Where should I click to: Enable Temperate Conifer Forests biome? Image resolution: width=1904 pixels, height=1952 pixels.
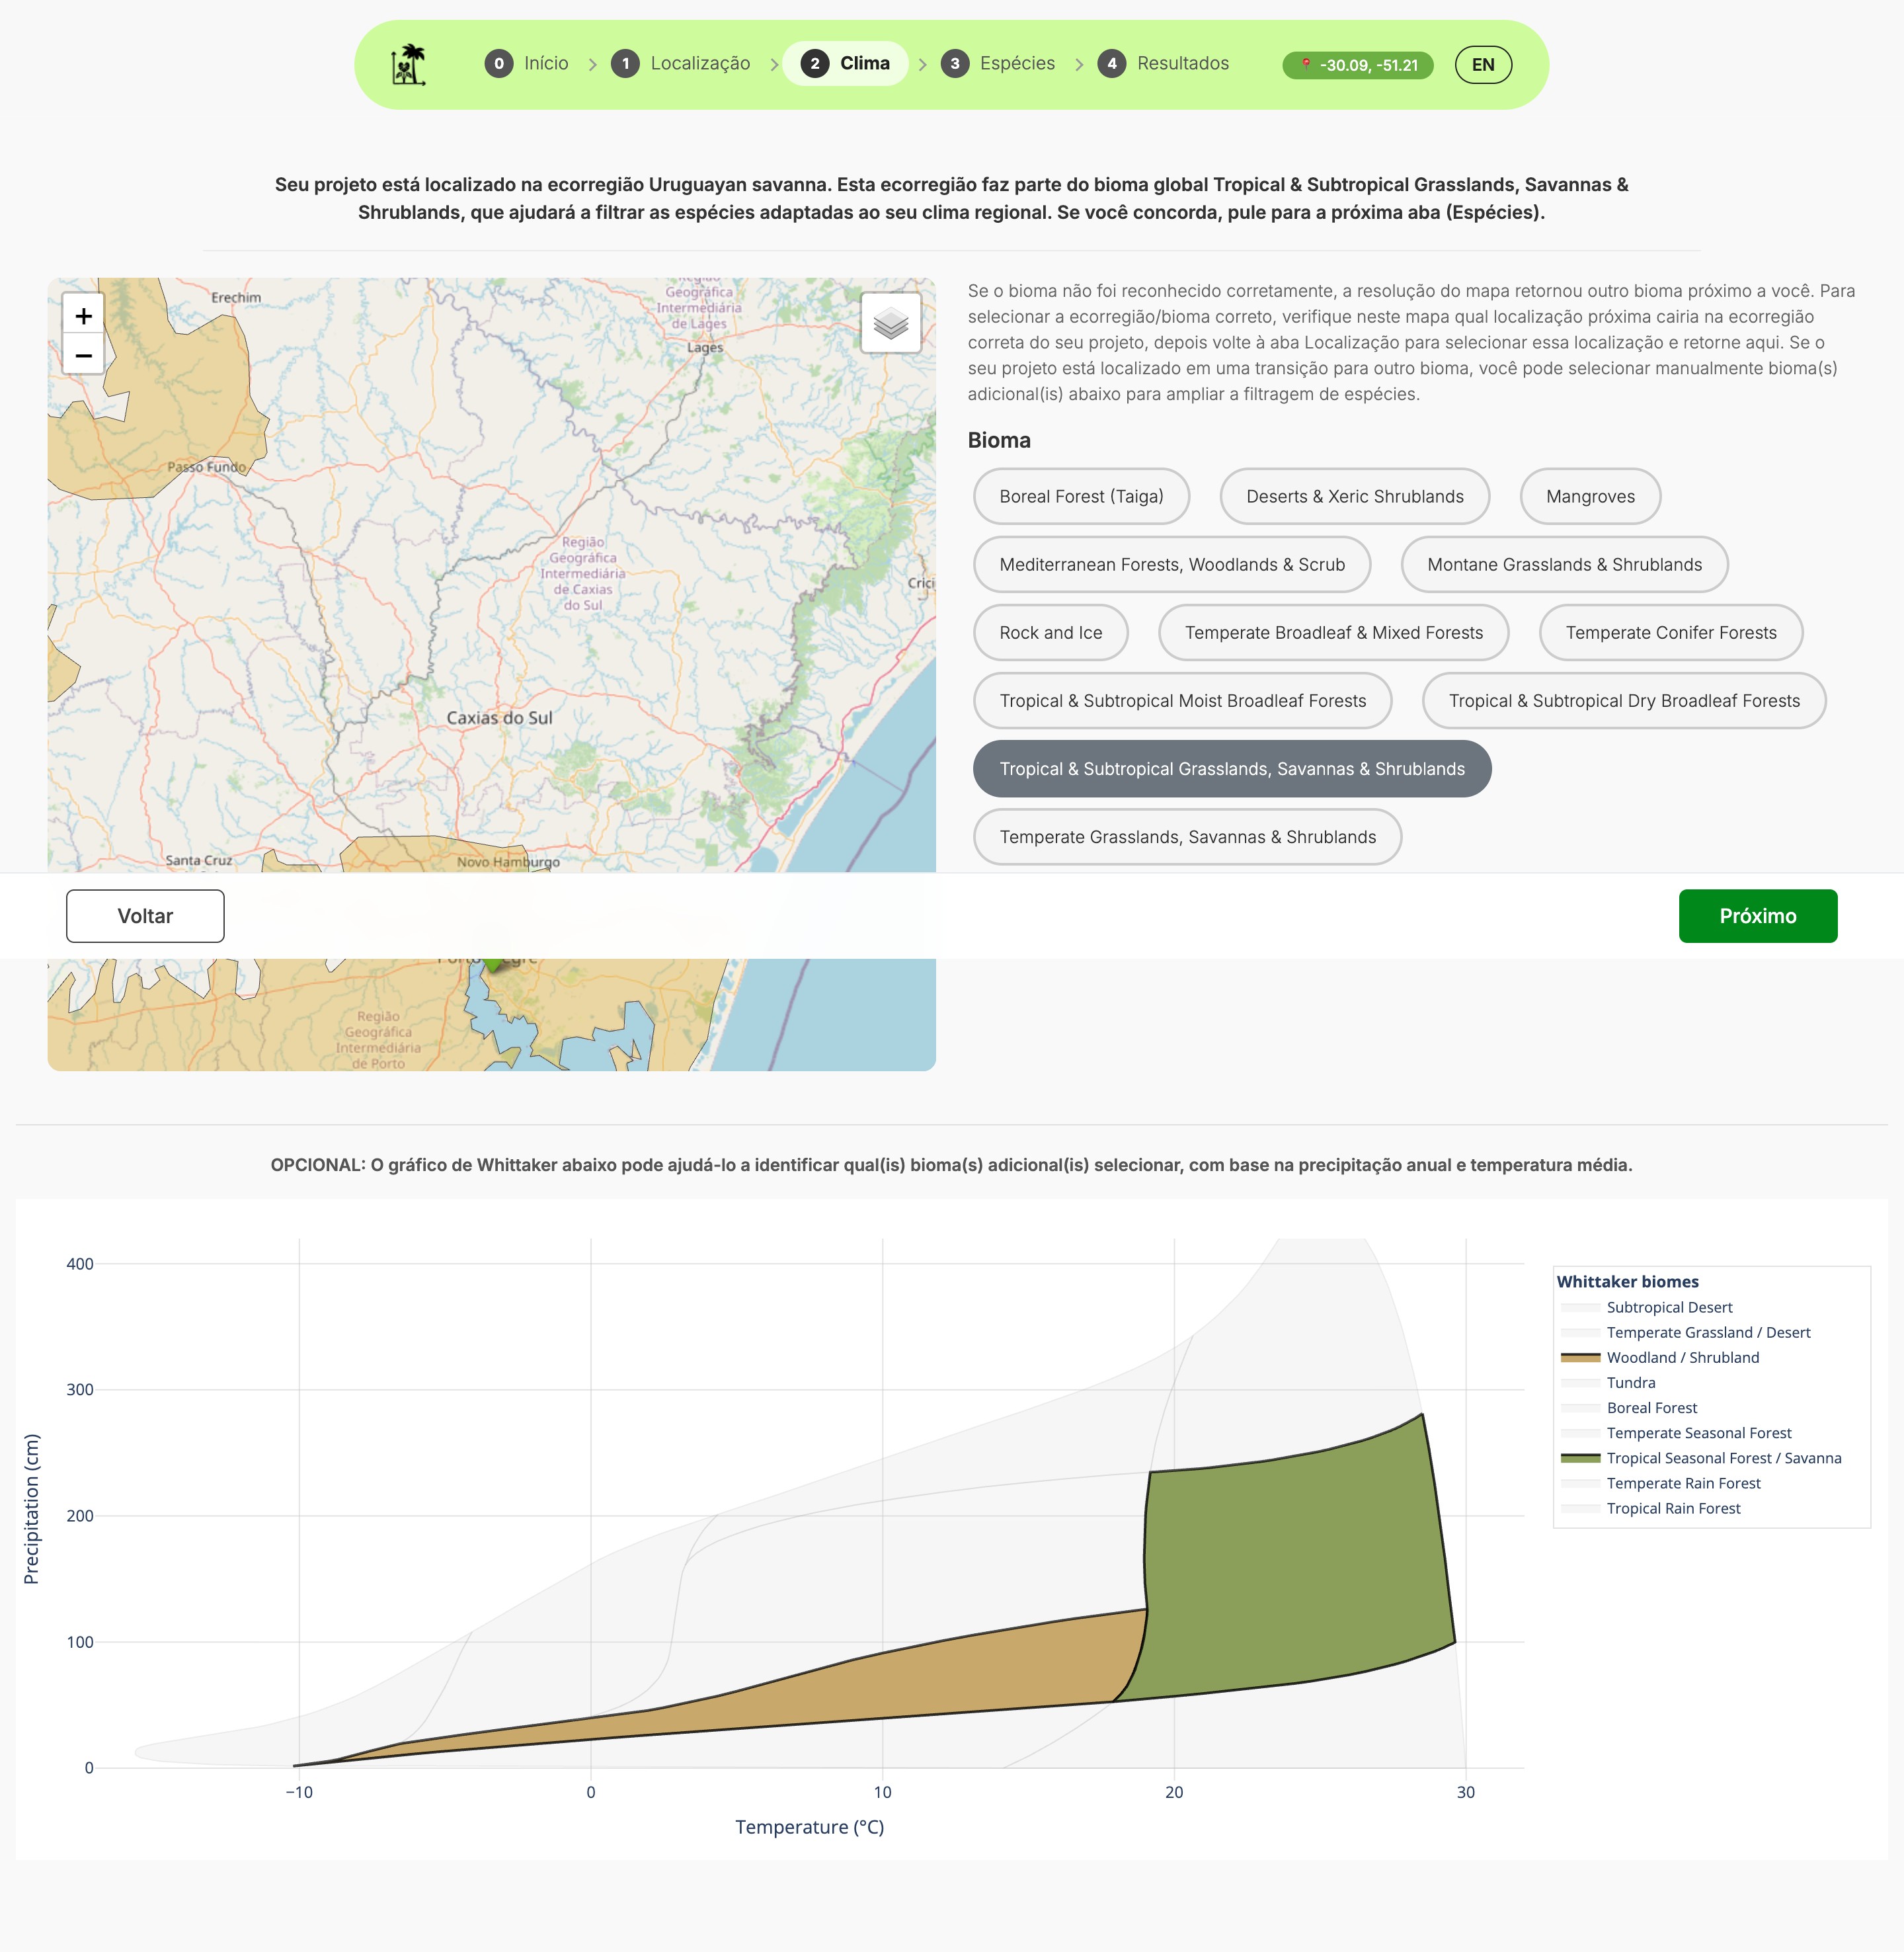coord(1670,633)
